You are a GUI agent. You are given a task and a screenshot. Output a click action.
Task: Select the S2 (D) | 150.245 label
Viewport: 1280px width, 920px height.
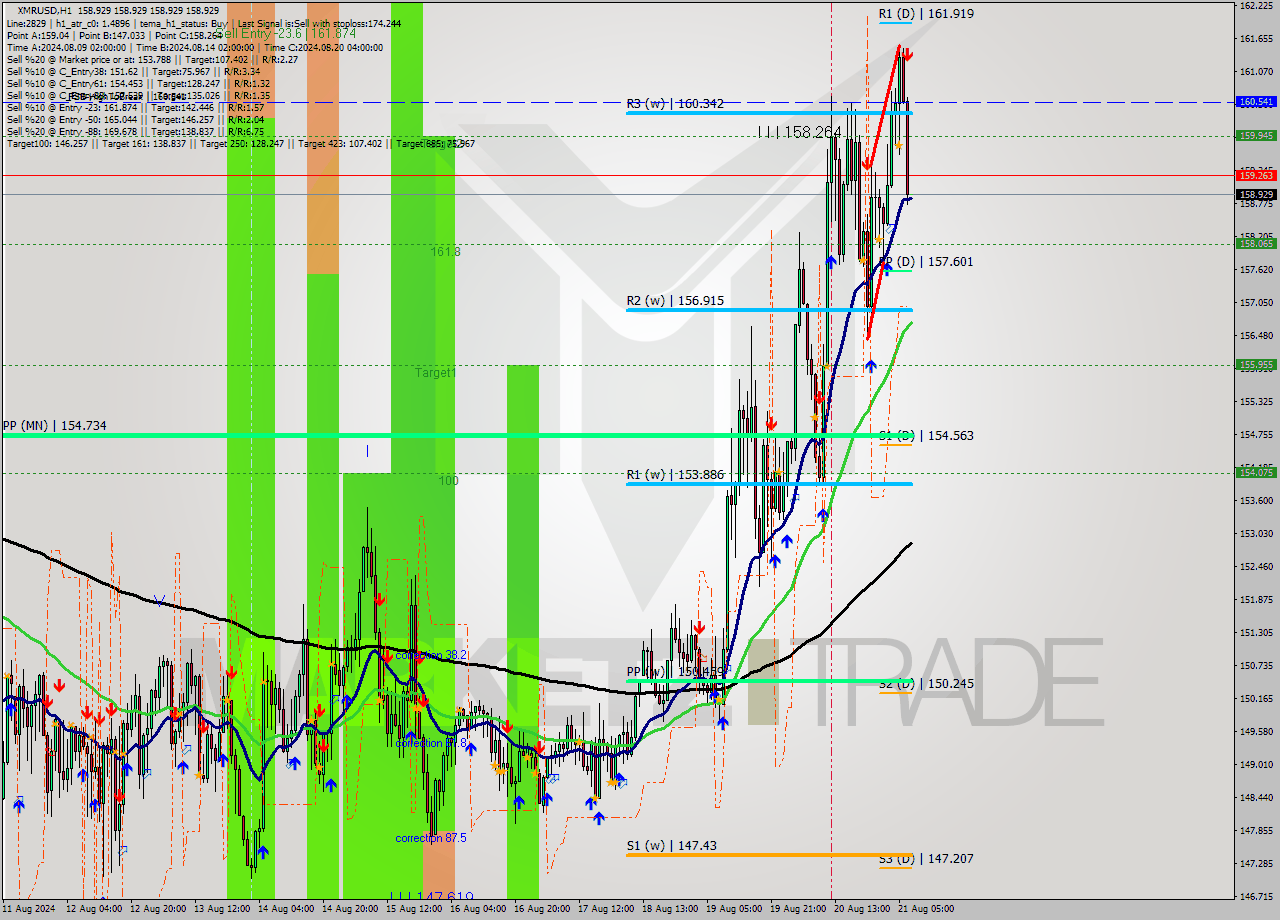[926, 684]
